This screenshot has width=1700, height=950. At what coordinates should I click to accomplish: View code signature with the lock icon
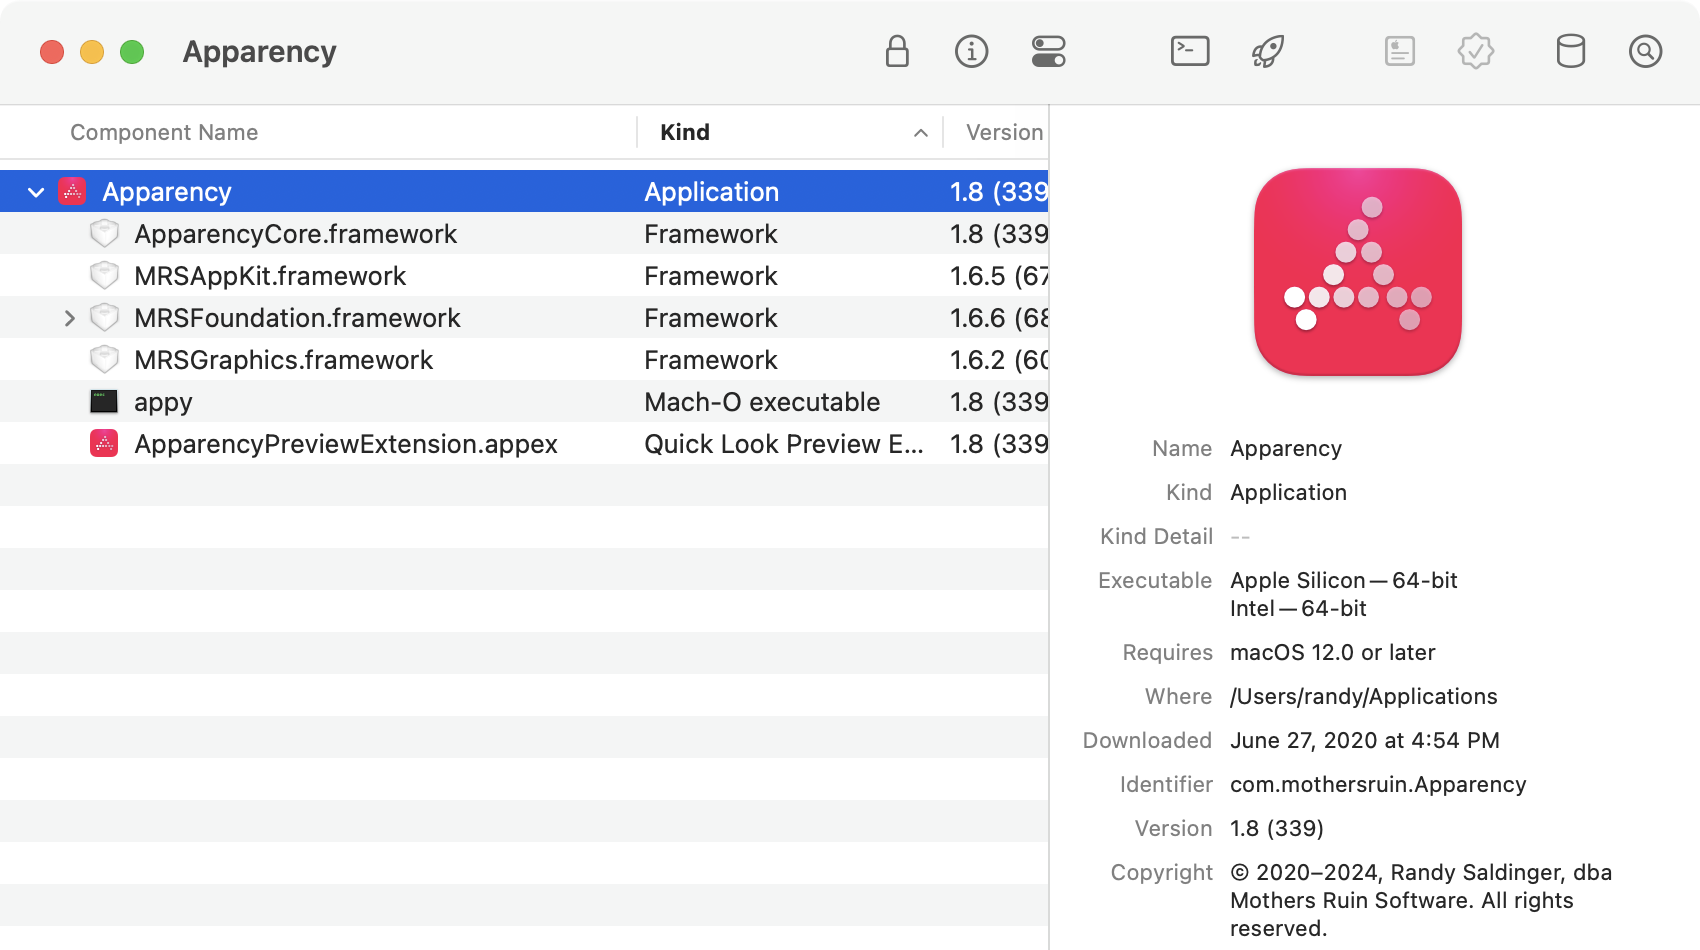(897, 52)
